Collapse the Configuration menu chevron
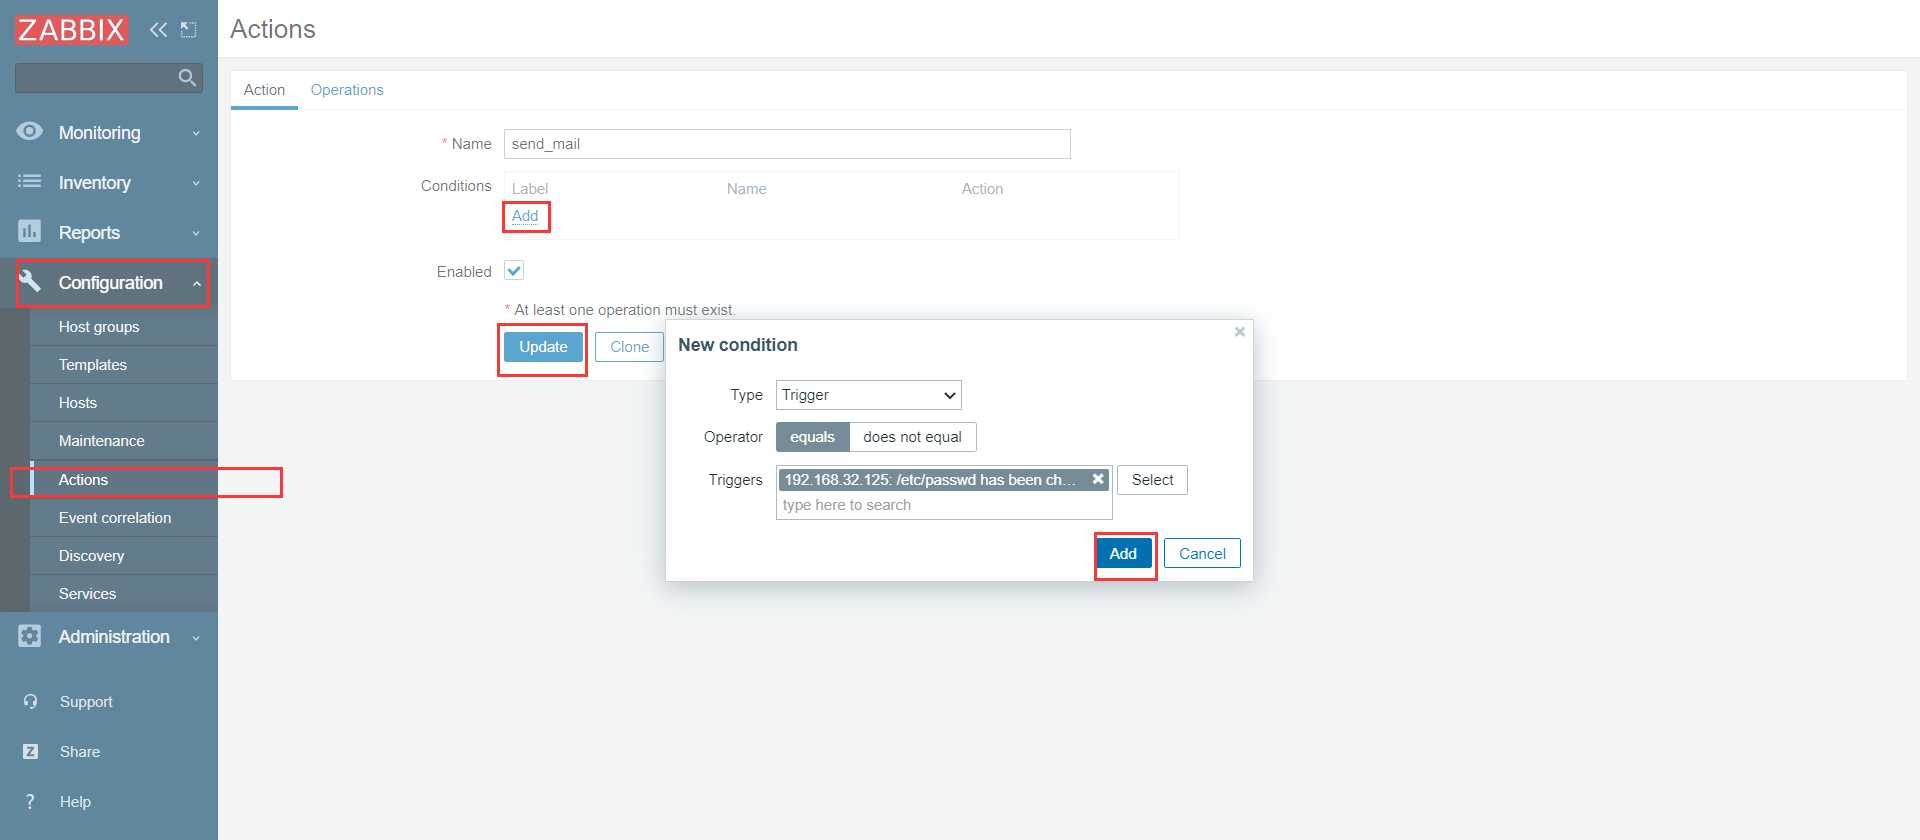Viewport: 1920px width, 840px height. point(197,284)
